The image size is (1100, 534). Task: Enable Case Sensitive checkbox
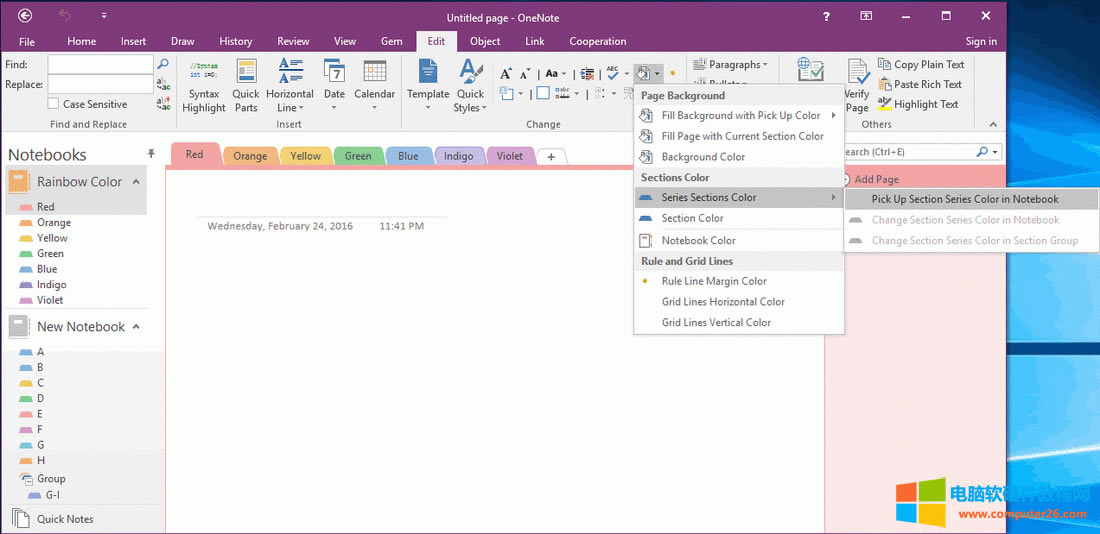tap(54, 104)
